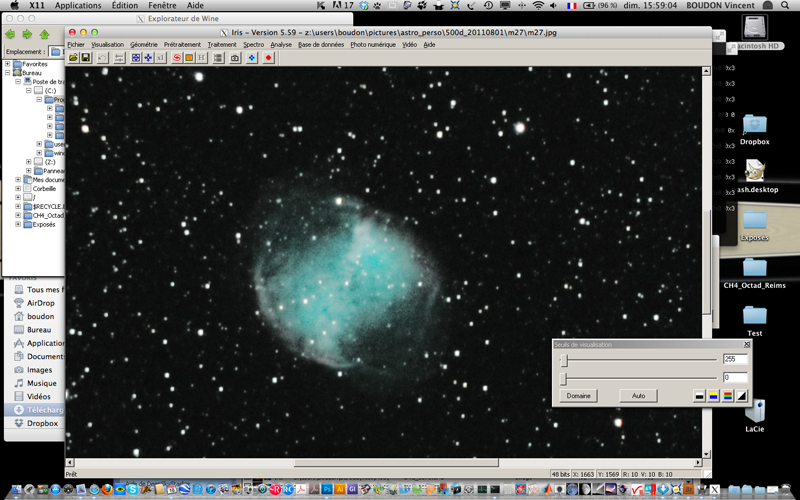Click the Auto threshold button
The height and width of the screenshot is (500, 800).
tap(638, 396)
